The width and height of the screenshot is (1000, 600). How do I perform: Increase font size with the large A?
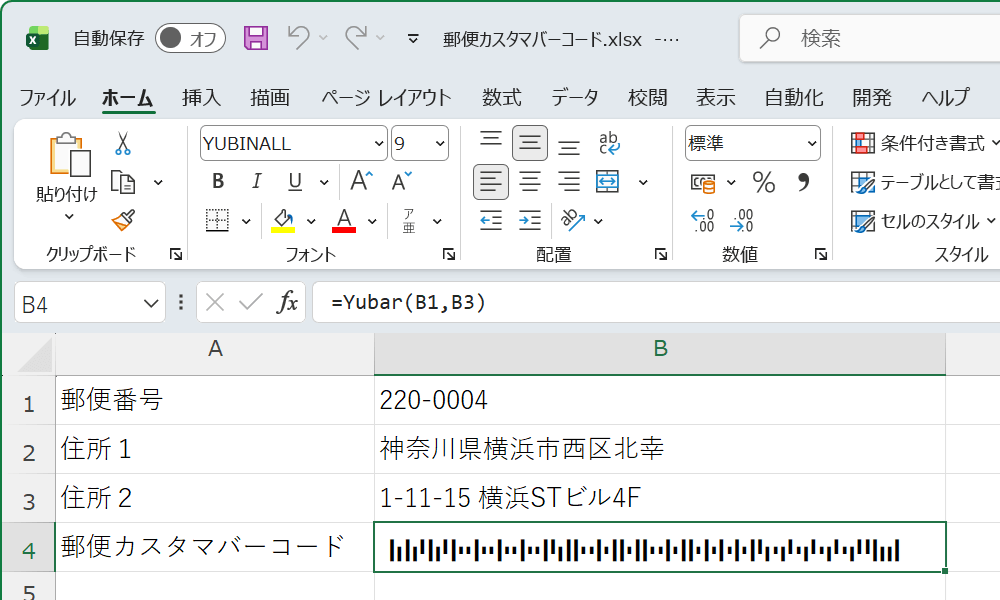tap(362, 181)
